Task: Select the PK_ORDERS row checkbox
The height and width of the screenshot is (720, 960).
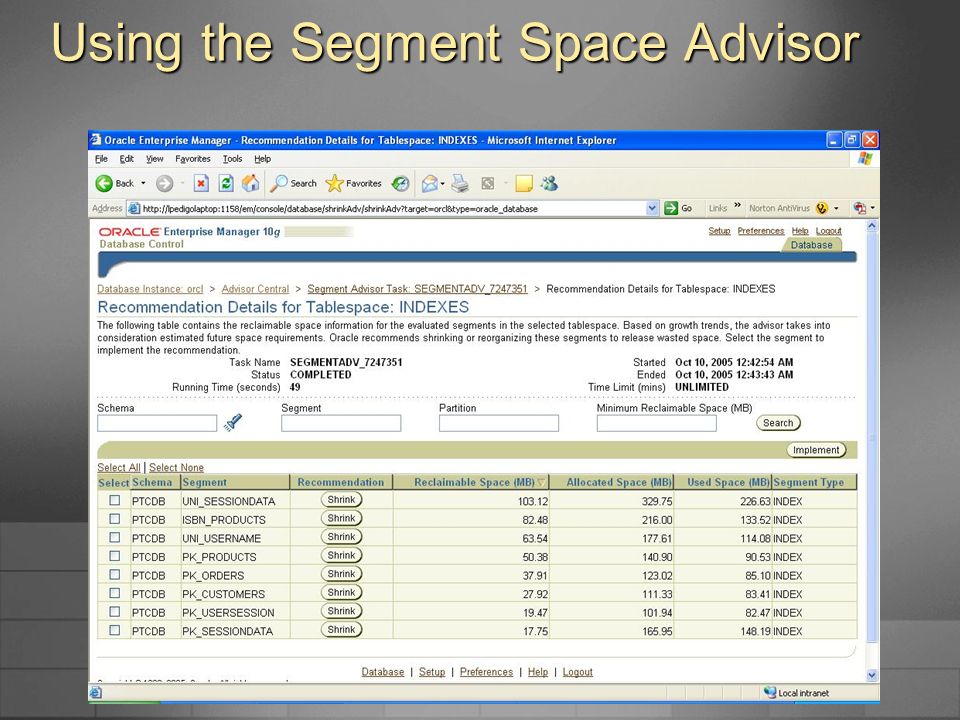Action: click(x=114, y=574)
